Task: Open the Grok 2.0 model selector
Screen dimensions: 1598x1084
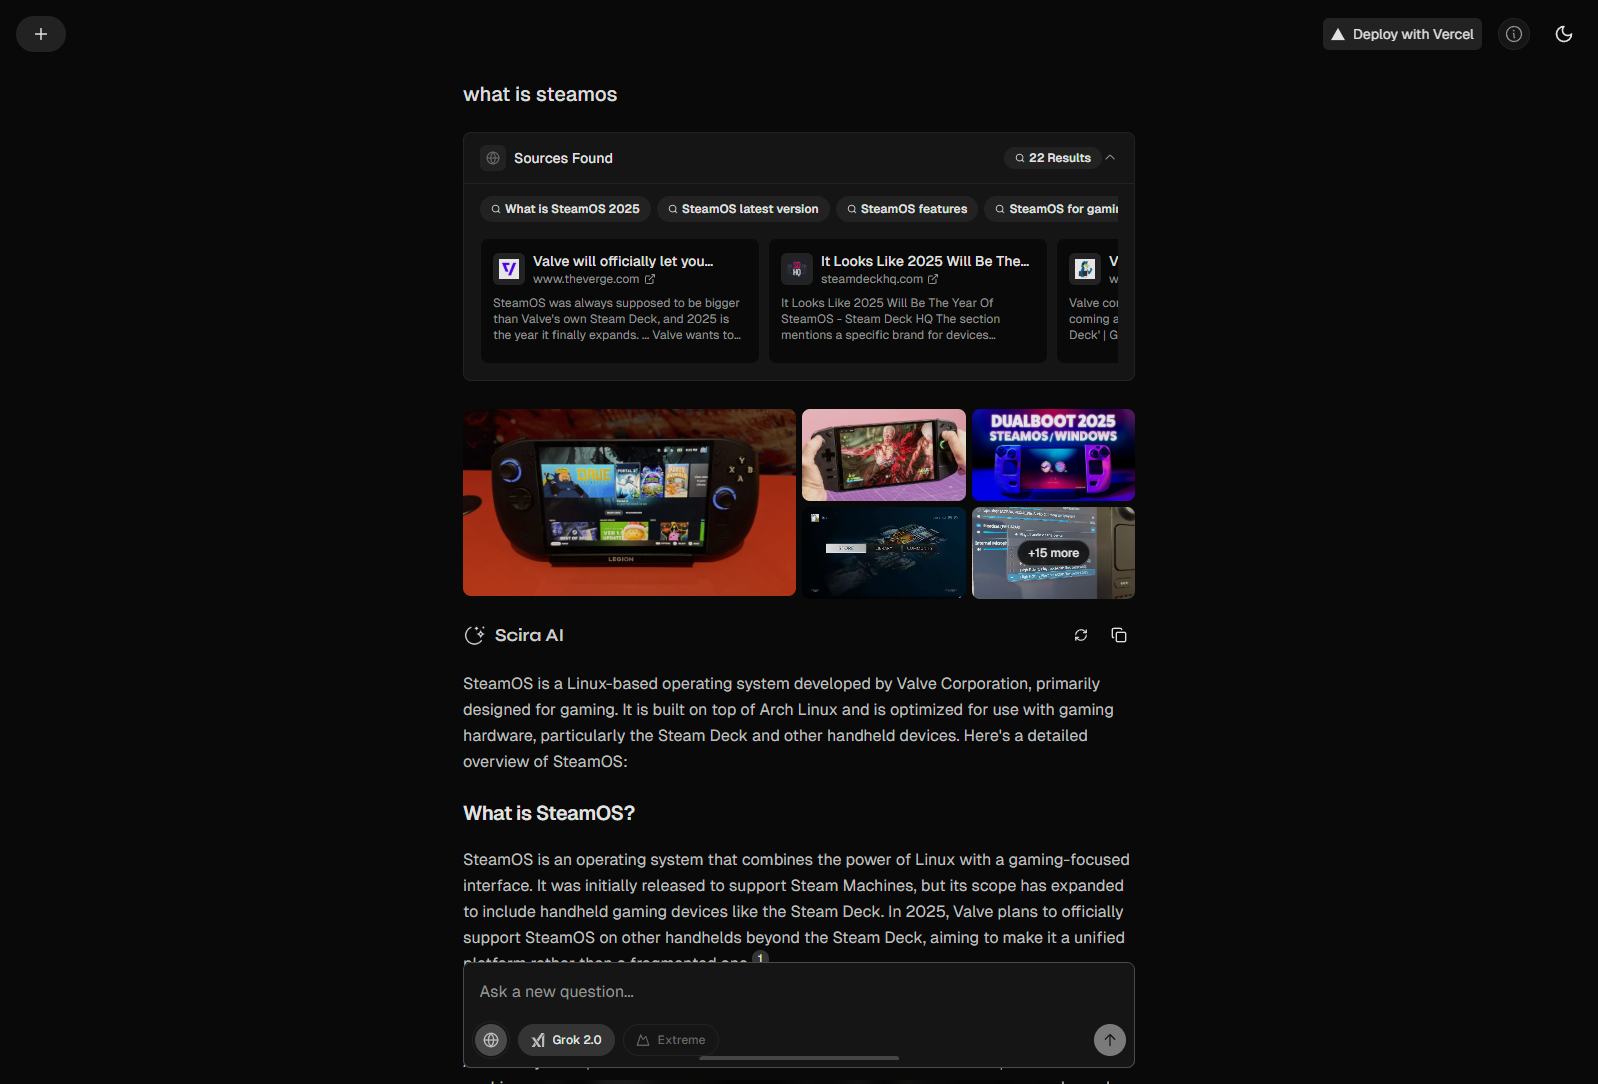Action: tap(566, 1040)
